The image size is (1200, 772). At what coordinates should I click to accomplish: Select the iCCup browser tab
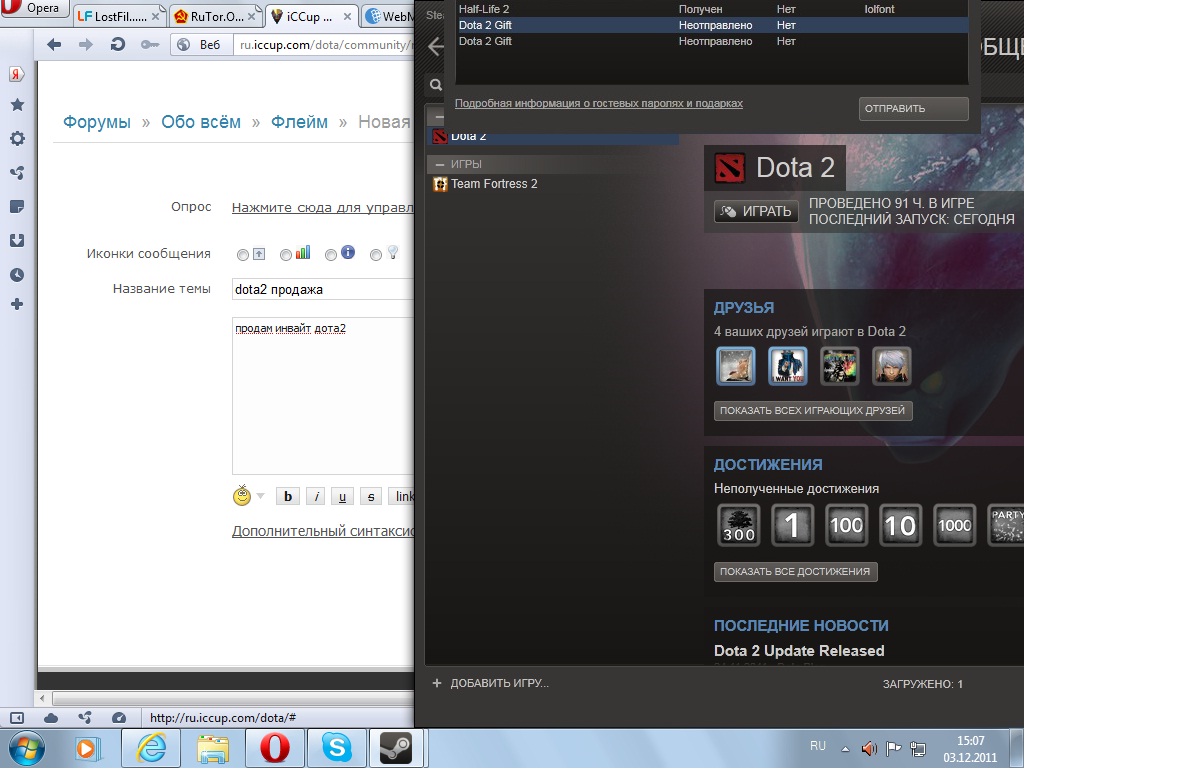310,16
